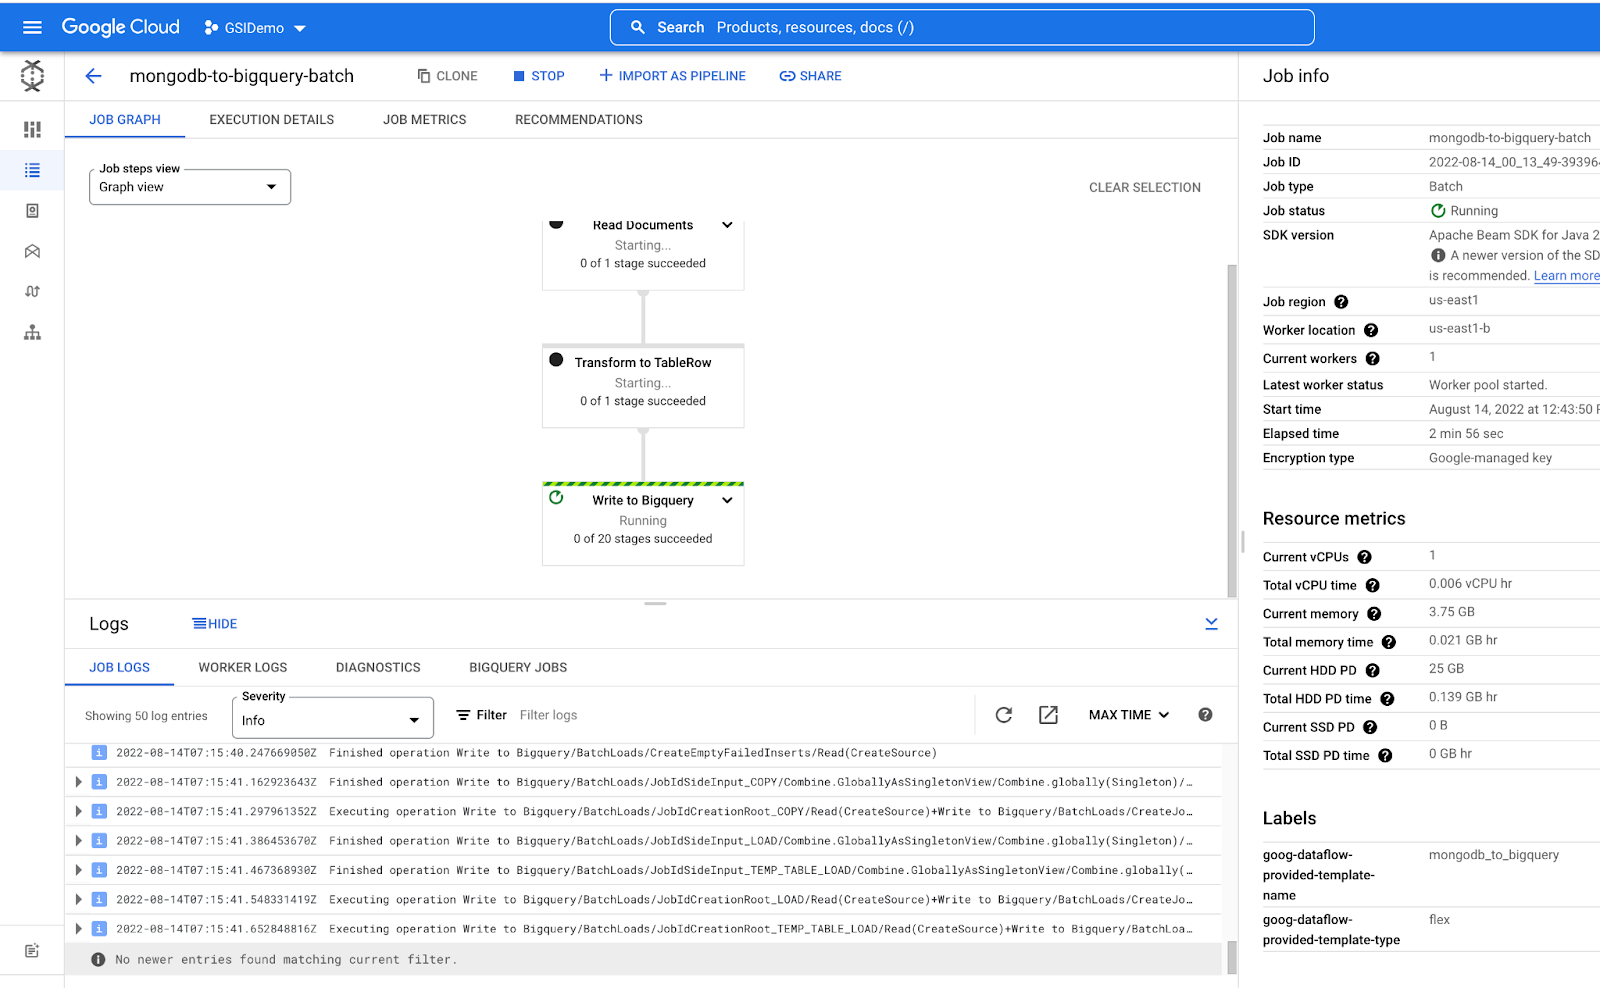This screenshot has height=988, width=1600.
Task: Click the job graph vertical scrollbar
Action: [1232, 430]
